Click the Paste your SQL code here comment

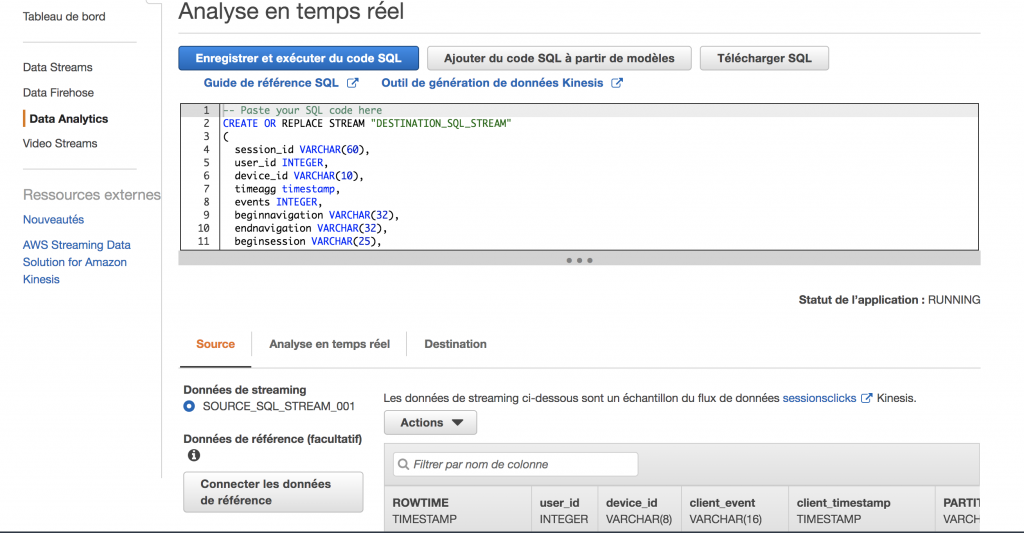(302, 110)
